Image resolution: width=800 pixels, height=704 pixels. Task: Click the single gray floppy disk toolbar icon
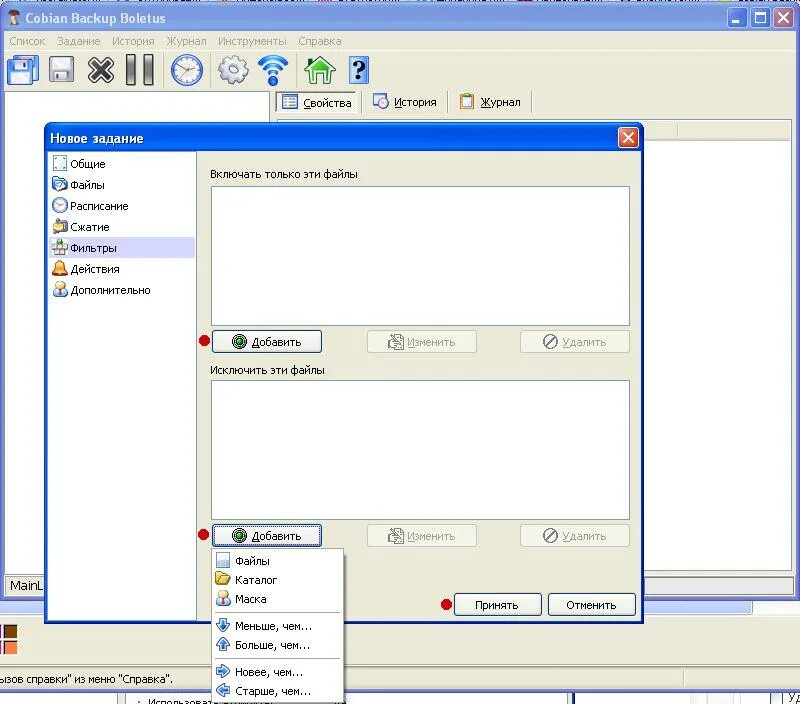coord(61,69)
